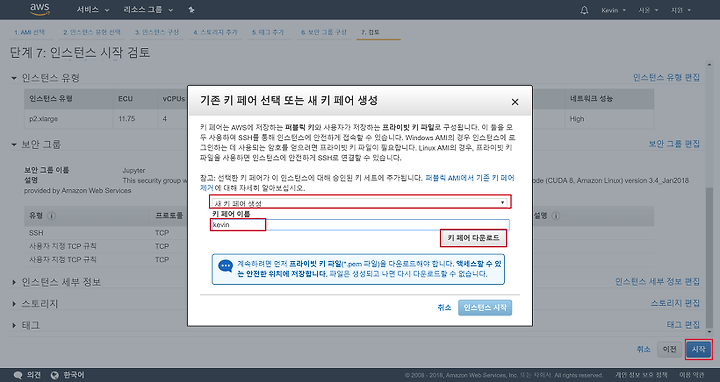Screen dimensions: 720x382
Task: Click the 키 페어 이름 input field
Action: [360, 225]
